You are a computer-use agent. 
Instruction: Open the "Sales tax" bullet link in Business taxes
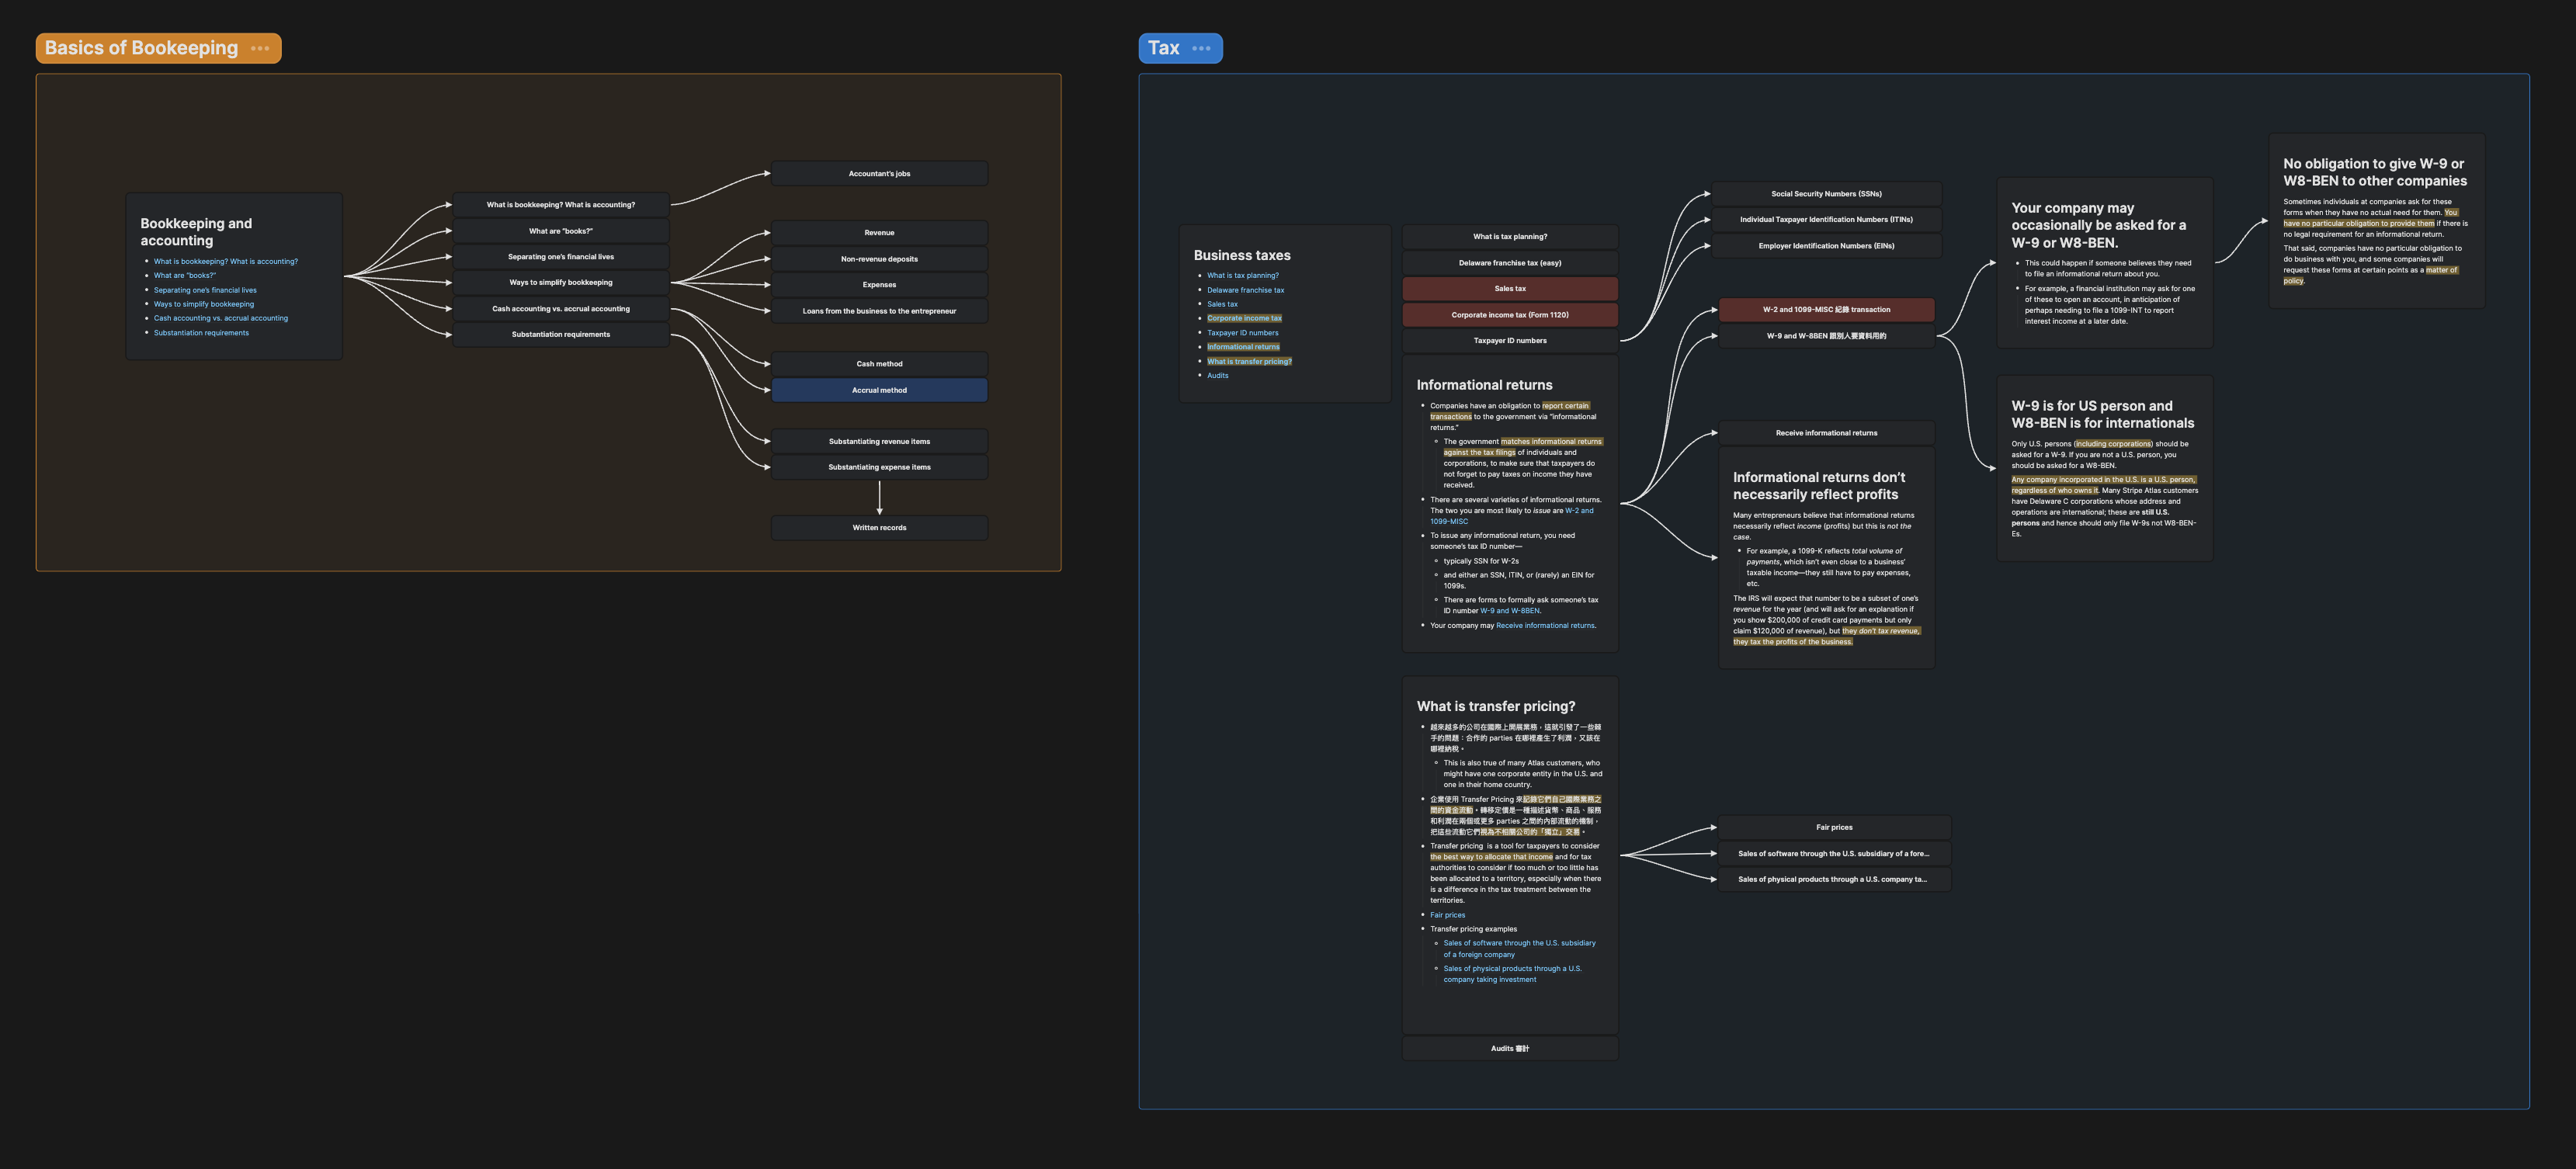click(1222, 304)
